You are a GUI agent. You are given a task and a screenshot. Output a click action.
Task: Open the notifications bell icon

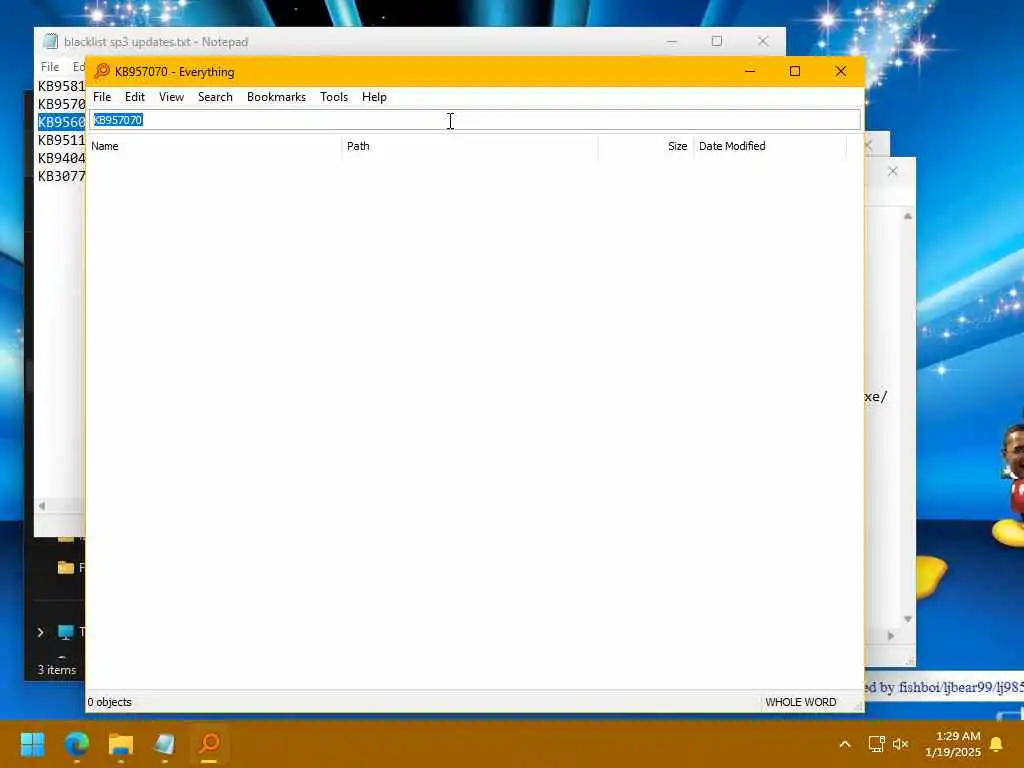pos(997,744)
